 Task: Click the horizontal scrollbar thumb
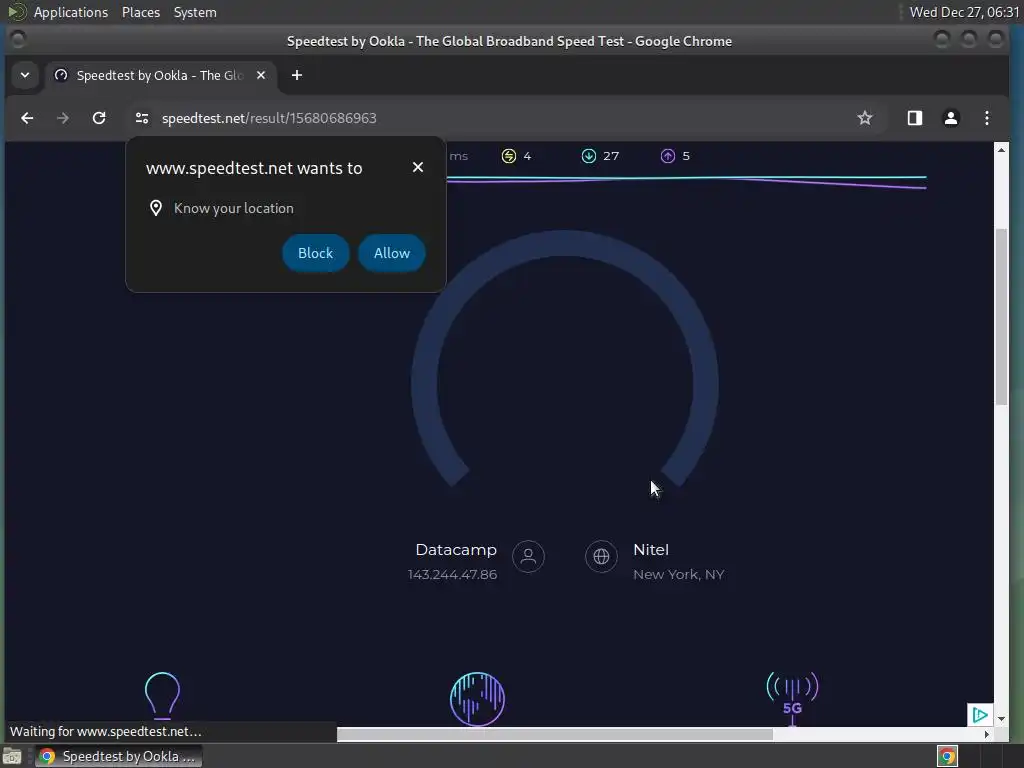[x=554, y=735]
